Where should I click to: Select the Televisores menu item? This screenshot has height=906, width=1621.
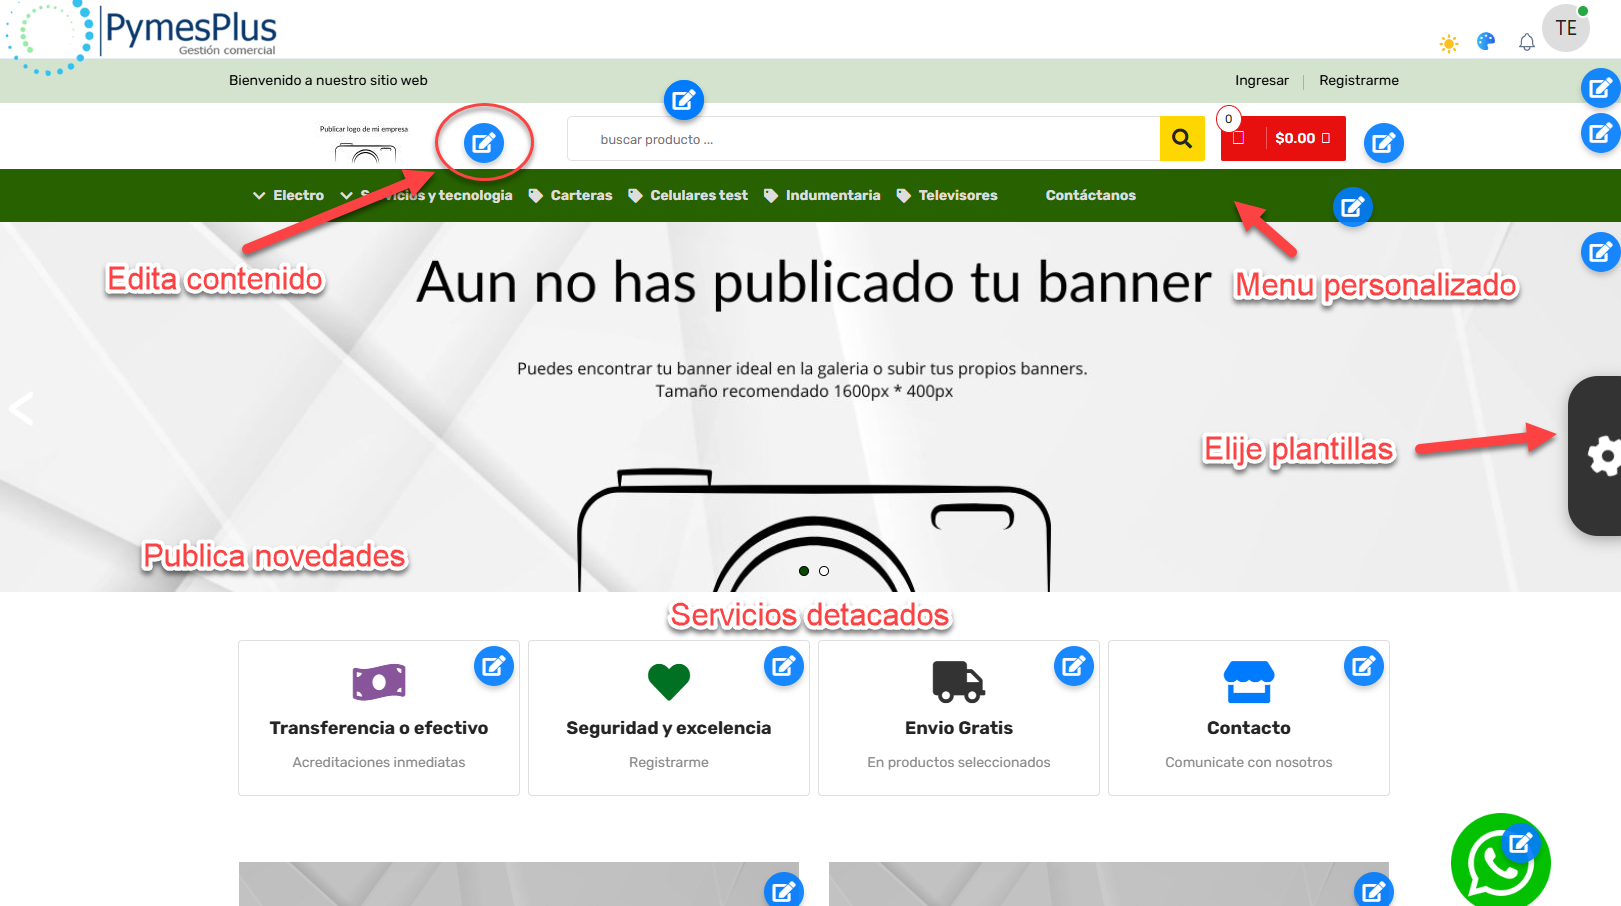point(957,195)
